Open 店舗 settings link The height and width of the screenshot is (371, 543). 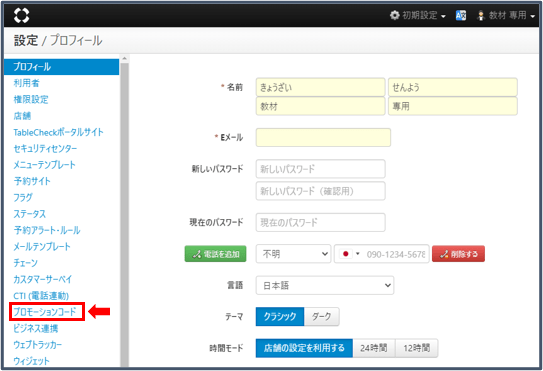pos(23,116)
